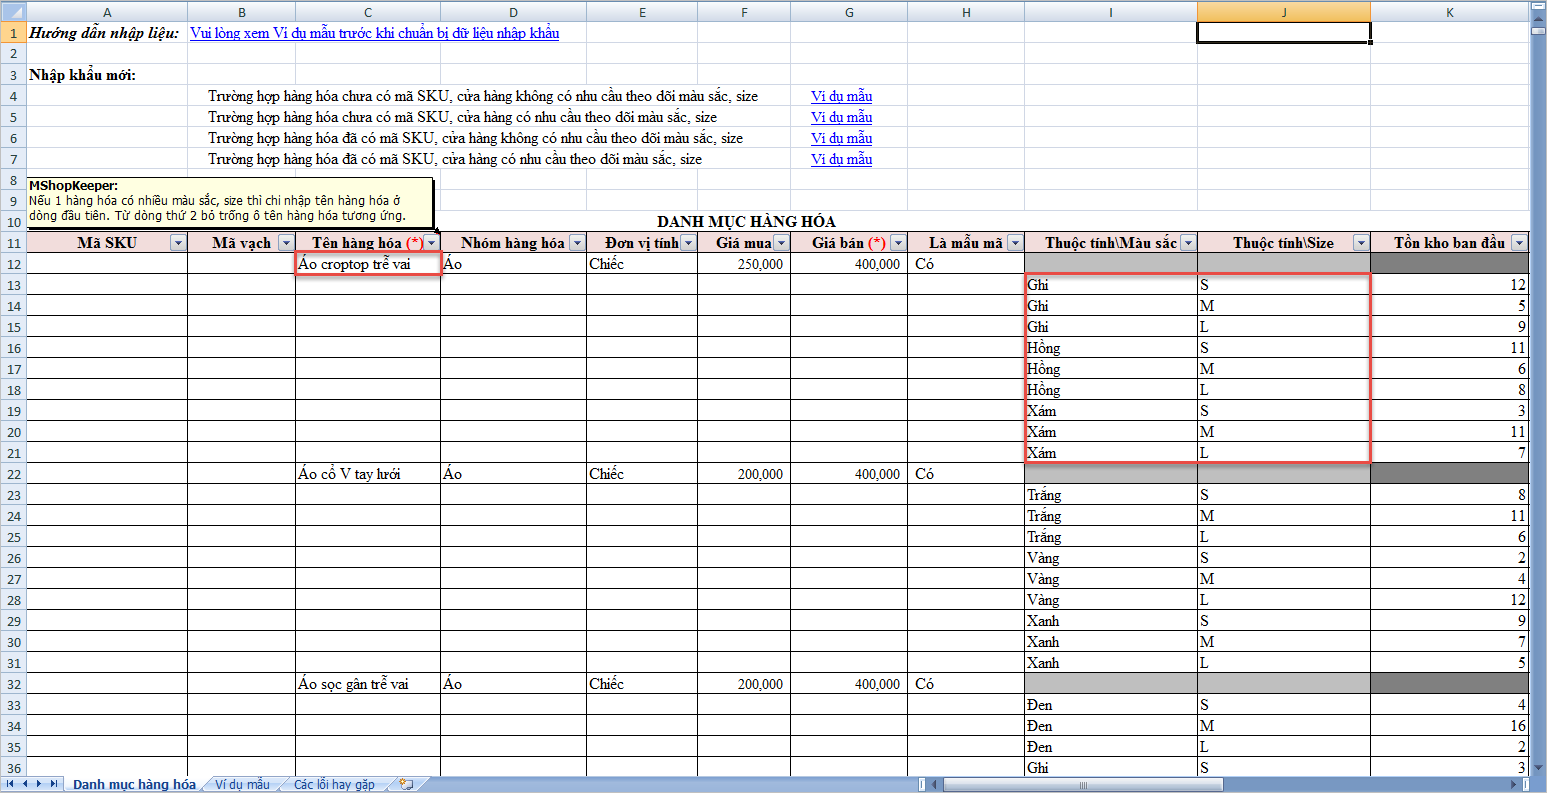This screenshot has width=1547, height=793.
Task: Select the cell containing Áo croptop trễ vai
Action: [x=367, y=264]
